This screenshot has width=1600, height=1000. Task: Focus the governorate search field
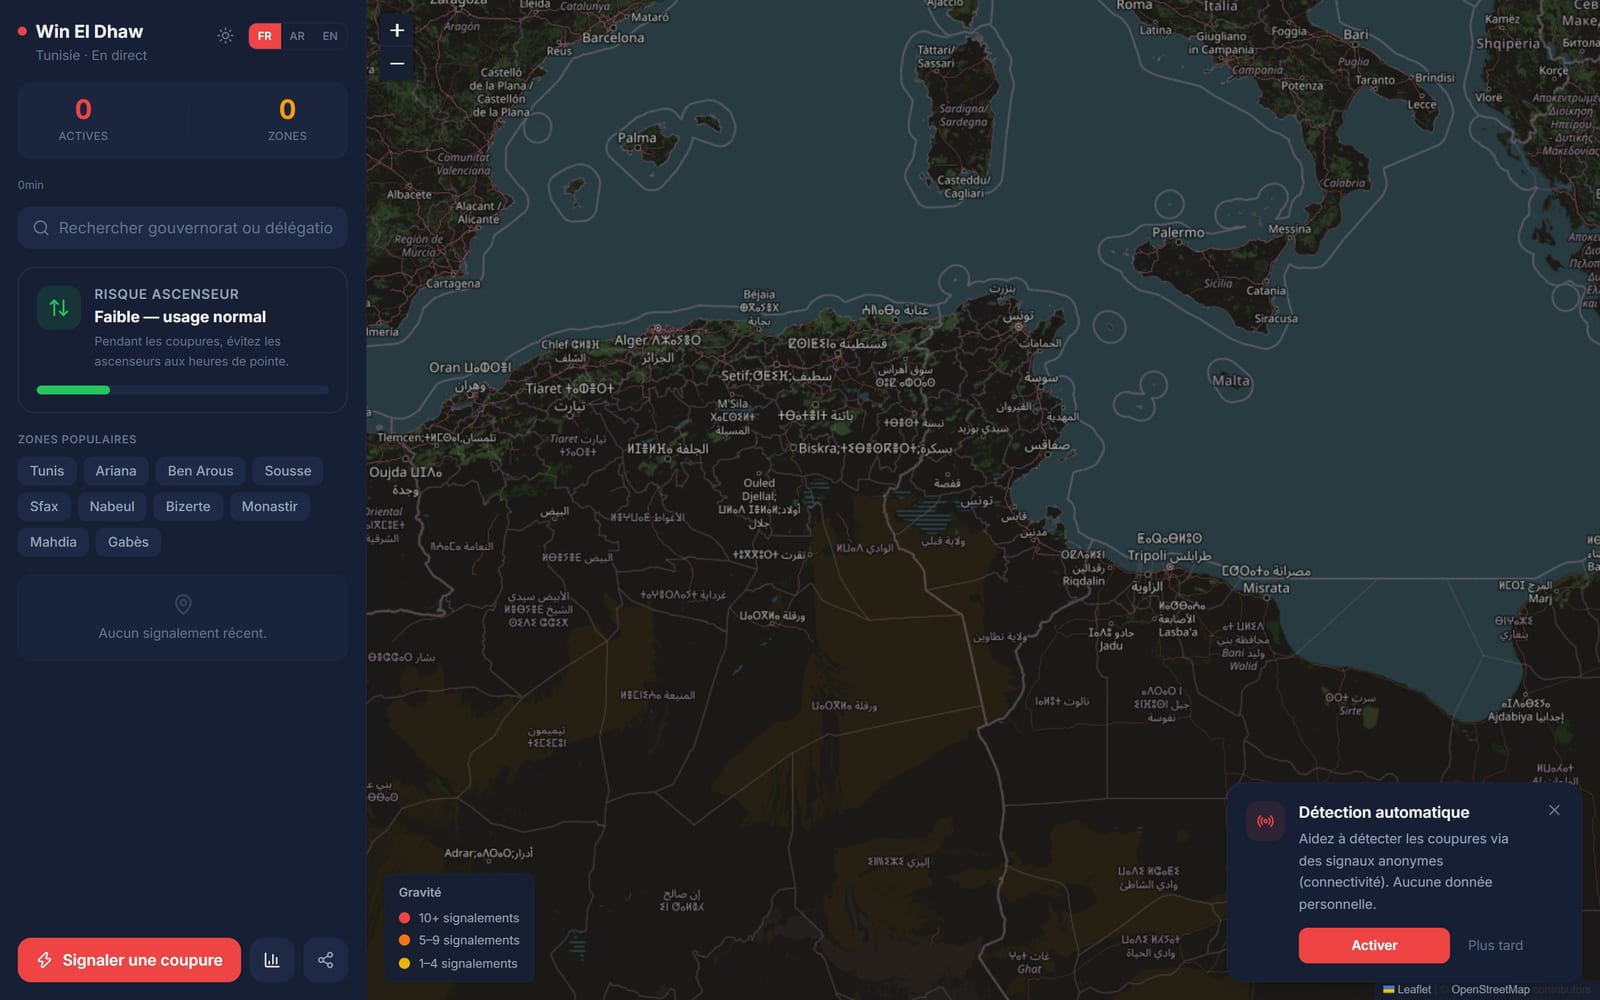(x=182, y=228)
